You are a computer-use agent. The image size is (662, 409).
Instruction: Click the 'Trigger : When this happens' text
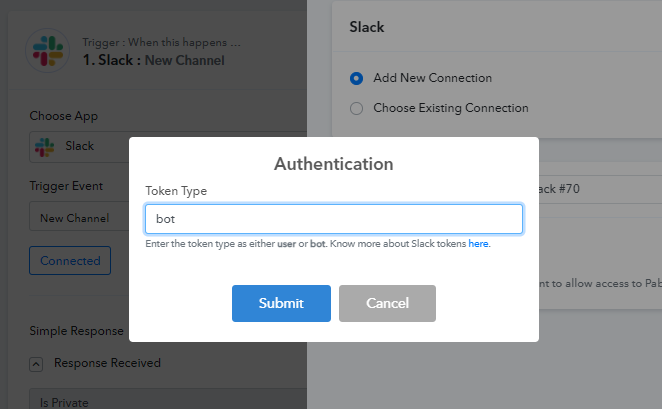point(161,42)
